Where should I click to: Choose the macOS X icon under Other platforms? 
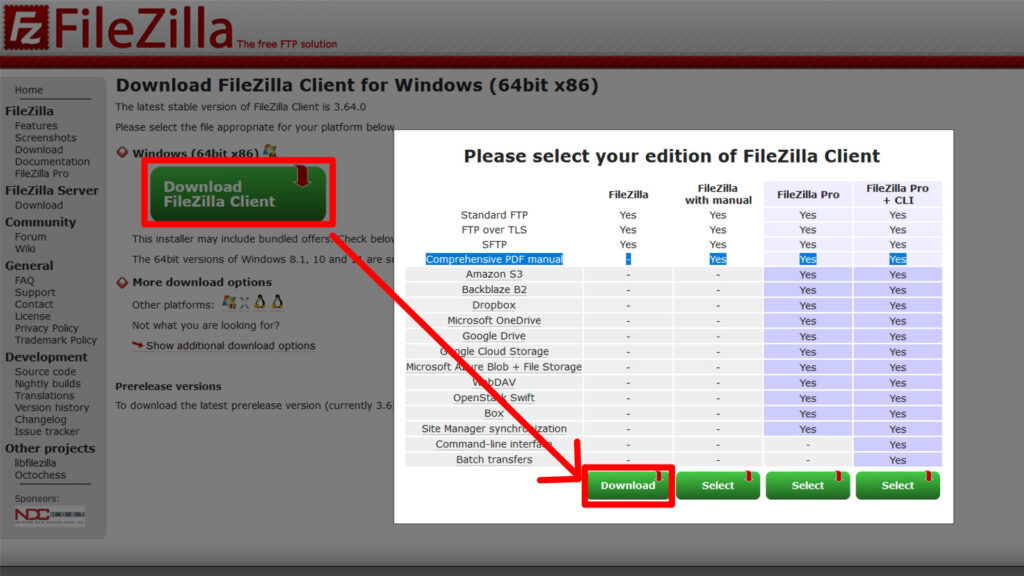(244, 302)
